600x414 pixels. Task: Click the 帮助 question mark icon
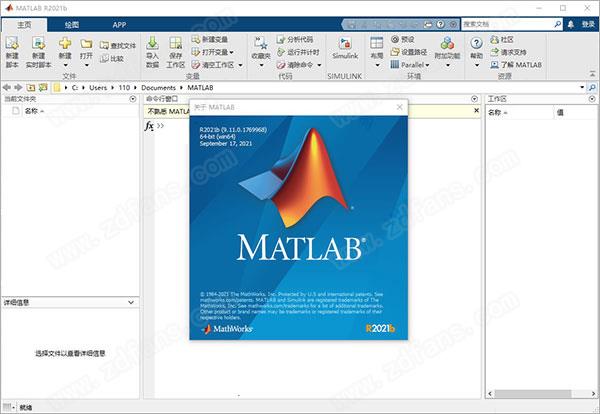point(476,43)
